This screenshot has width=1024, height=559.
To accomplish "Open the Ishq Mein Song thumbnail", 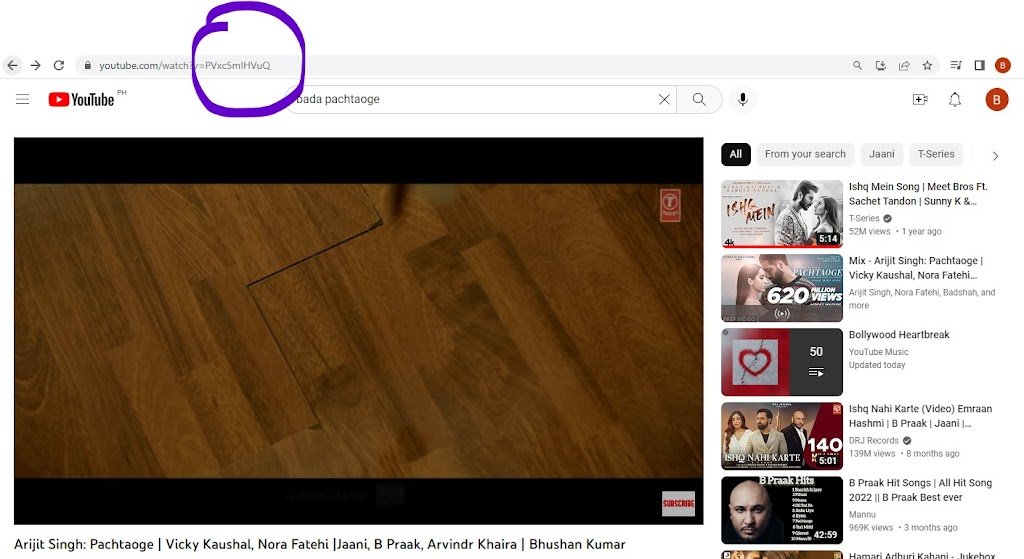I will (x=782, y=214).
